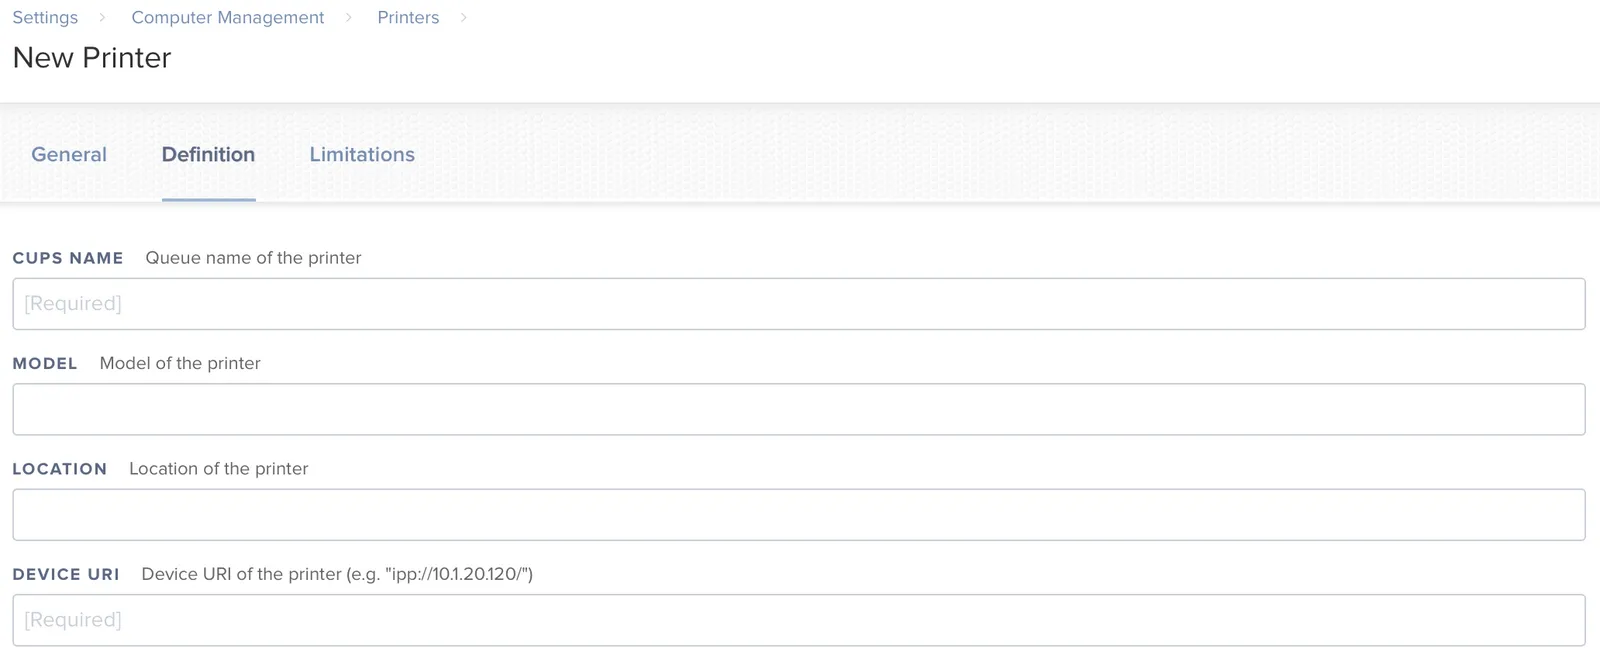Navigate to Computer Management via breadcrumb
This screenshot has width=1600, height=659.
pyautogui.click(x=227, y=17)
